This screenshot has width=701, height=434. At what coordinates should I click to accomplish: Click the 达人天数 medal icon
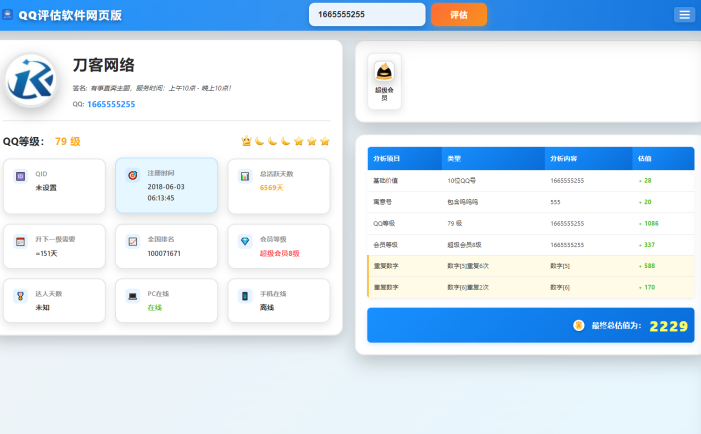pyautogui.click(x=20, y=296)
